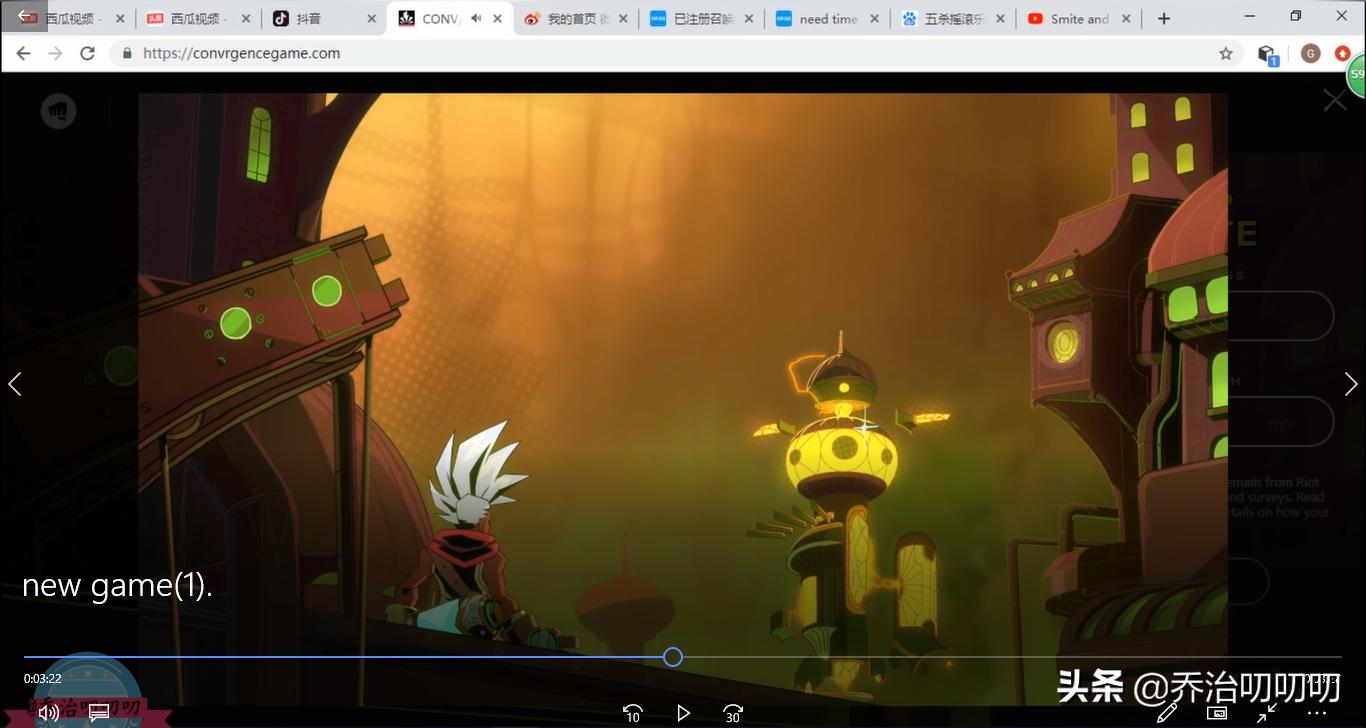Bookmark this page with the star icon
The height and width of the screenshot is (728, 1366).
click(x=1226, y=53)
